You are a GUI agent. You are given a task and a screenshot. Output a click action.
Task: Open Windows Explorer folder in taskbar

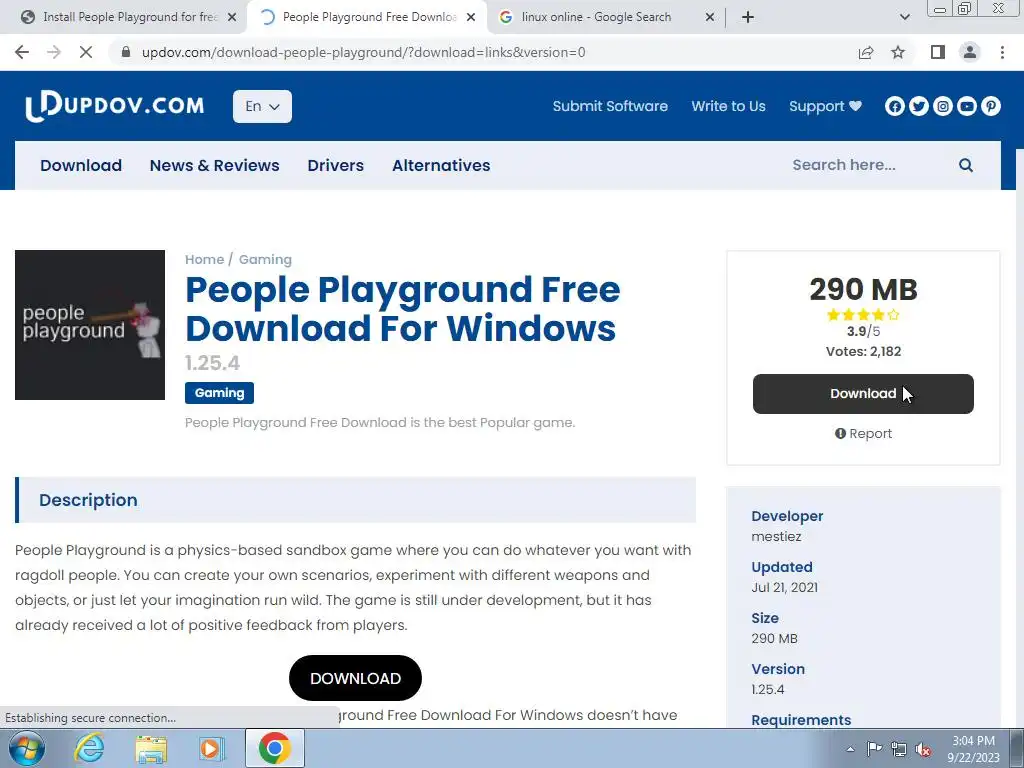[151, 748]
